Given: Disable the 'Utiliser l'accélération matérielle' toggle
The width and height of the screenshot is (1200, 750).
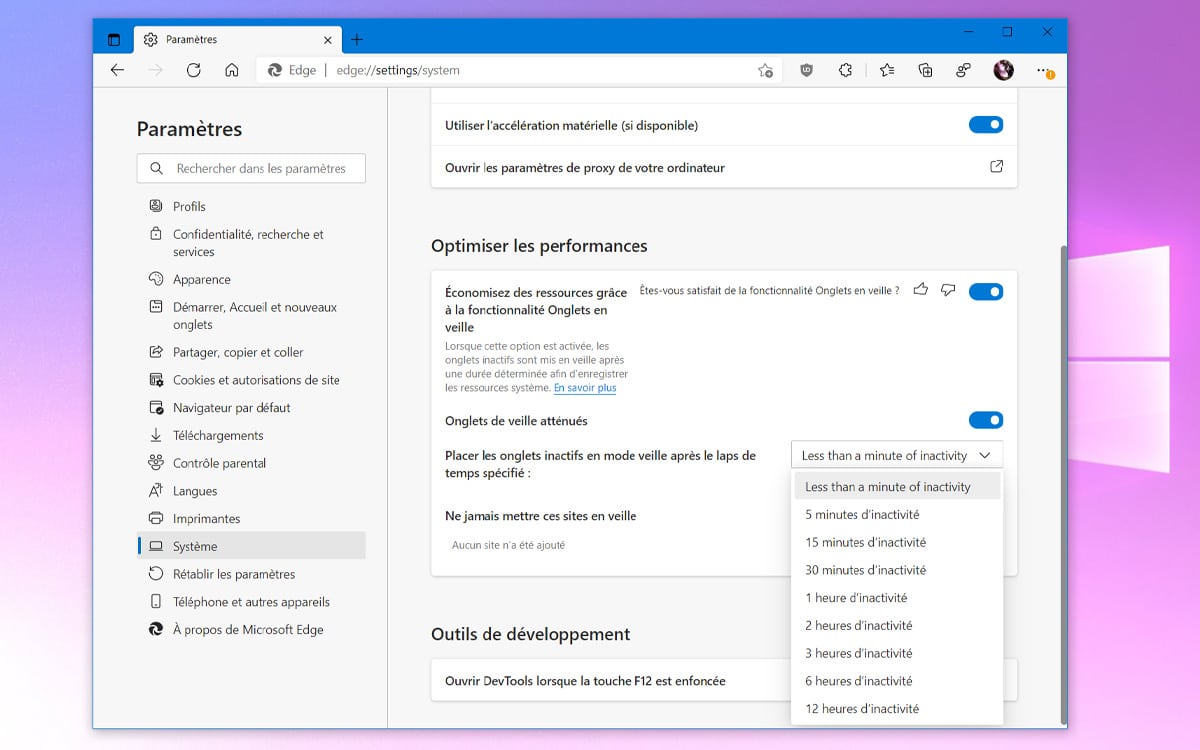Looking at the screenshot, I should (x=986, y=125).
